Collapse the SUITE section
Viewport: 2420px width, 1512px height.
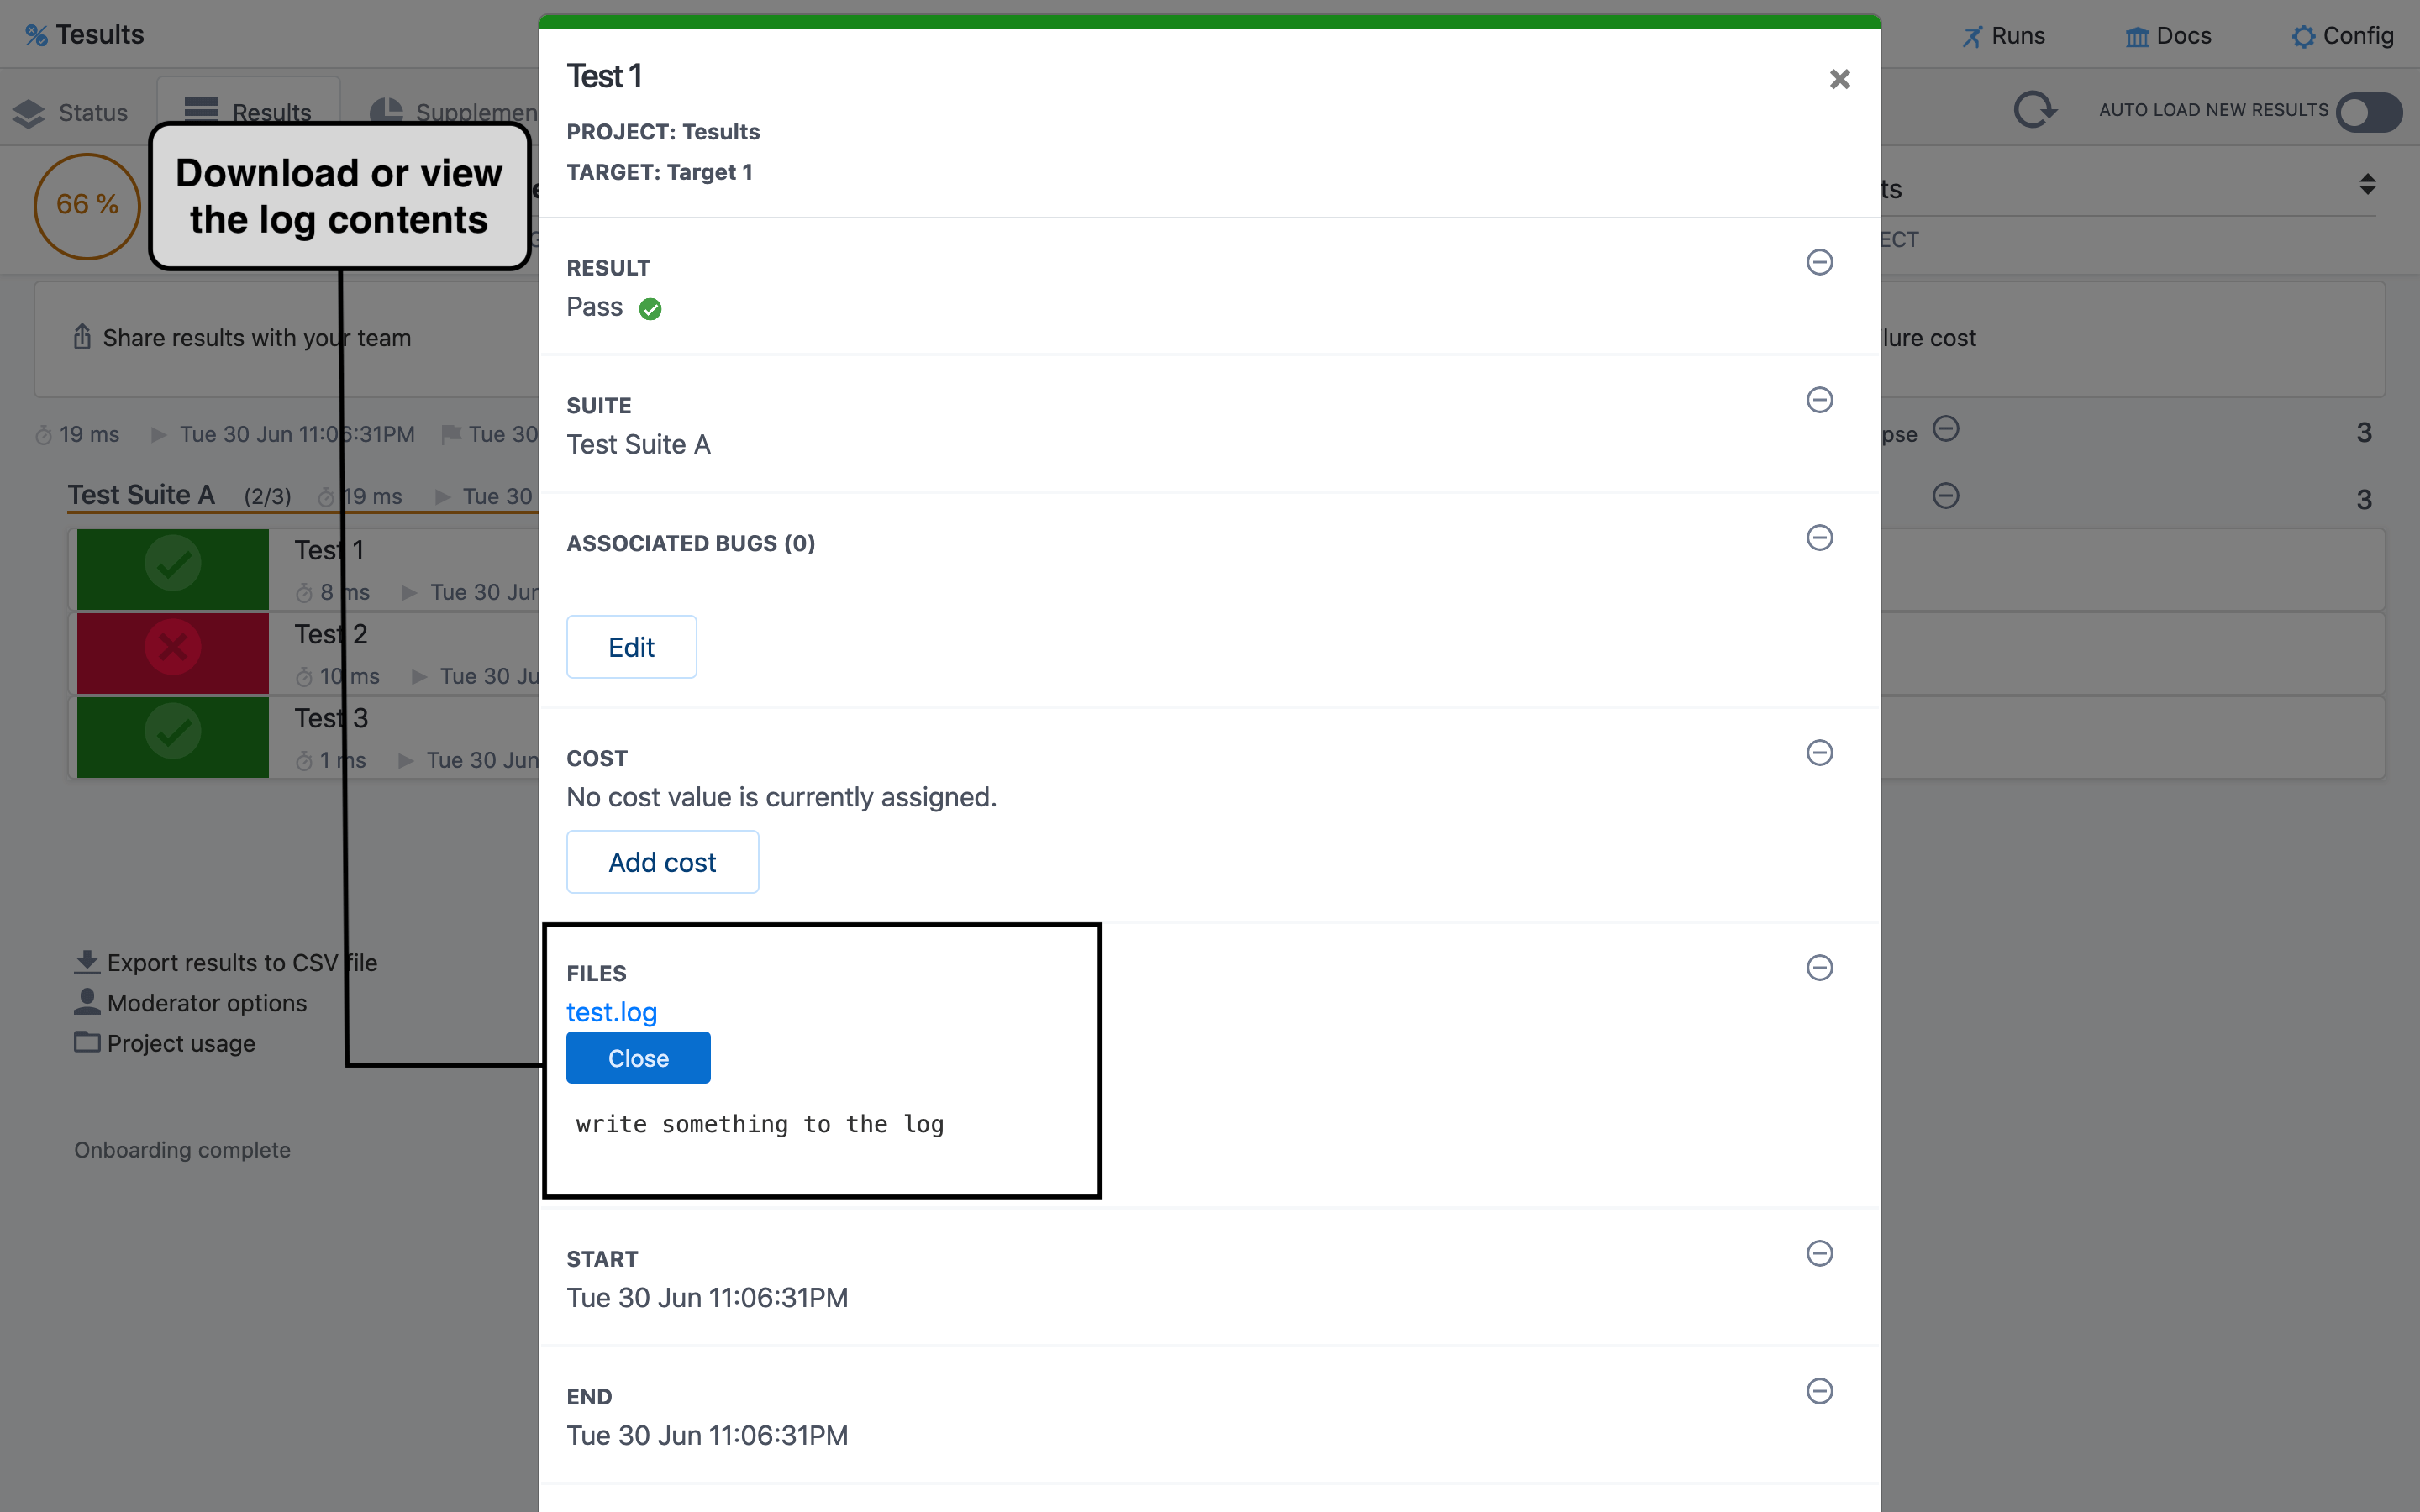[1819, 400]
